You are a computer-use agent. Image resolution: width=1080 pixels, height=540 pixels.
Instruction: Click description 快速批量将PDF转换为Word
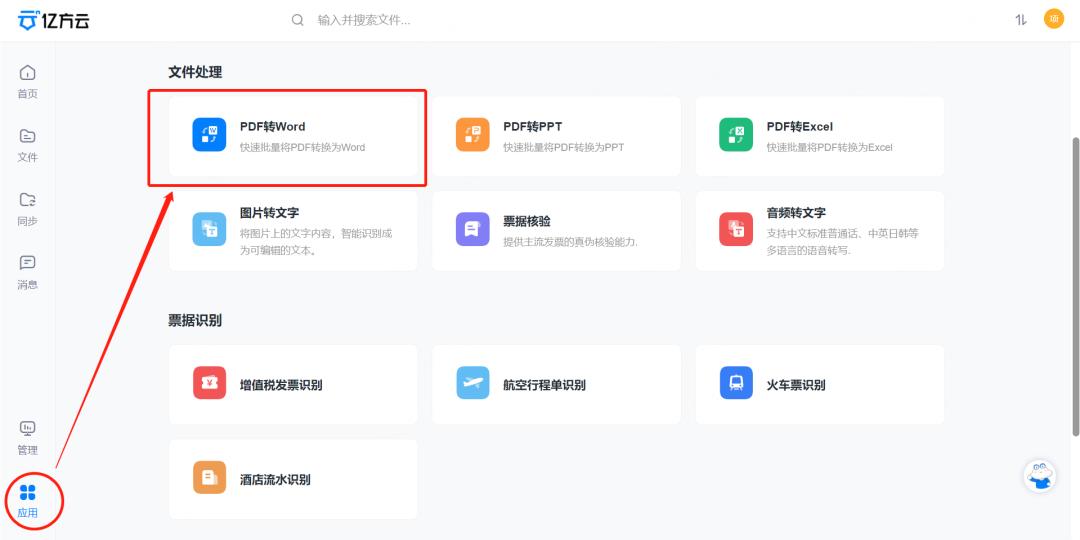tap(302, 147)
